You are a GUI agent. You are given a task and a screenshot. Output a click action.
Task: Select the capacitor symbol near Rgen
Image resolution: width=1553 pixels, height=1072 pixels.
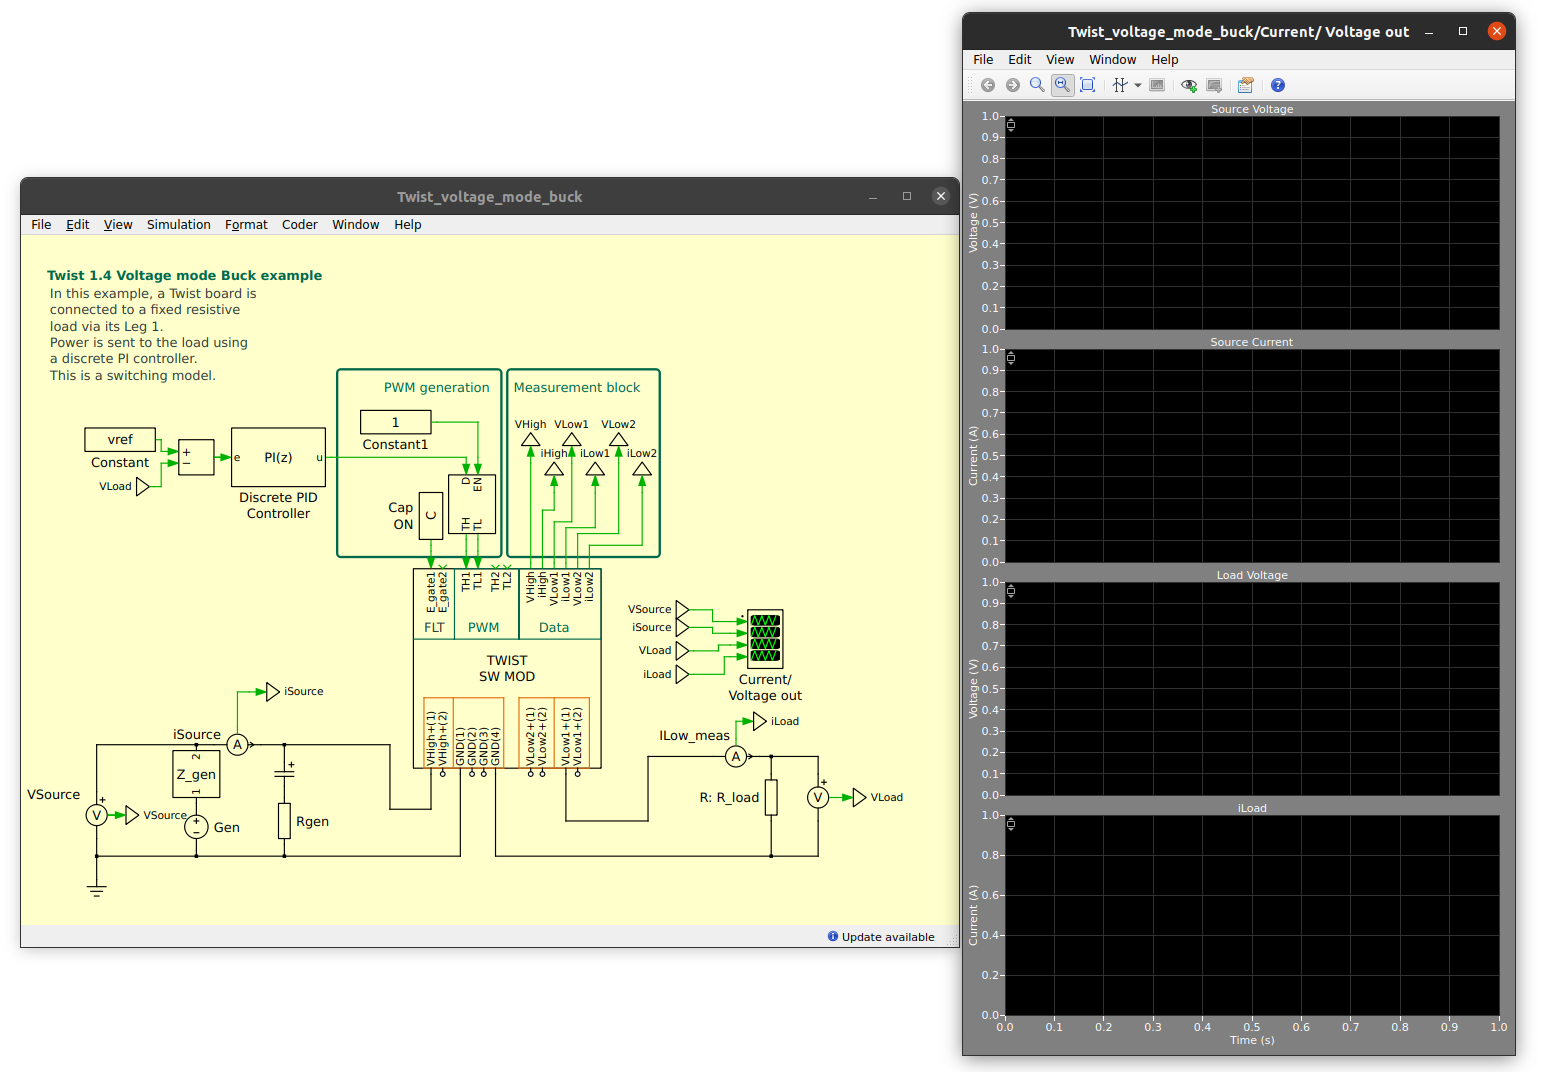click(x=285, y=772)
